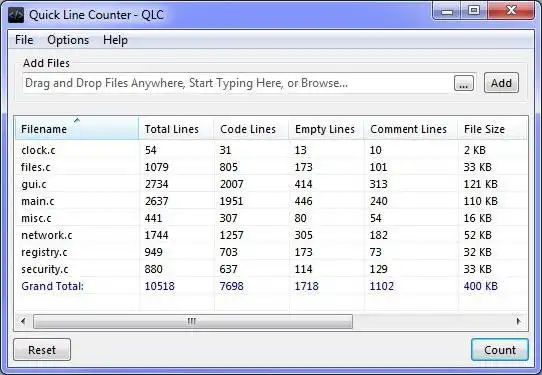542x375 pixels.
Task: Sort by the Empty Lines column header
Action: coord(326,129)
